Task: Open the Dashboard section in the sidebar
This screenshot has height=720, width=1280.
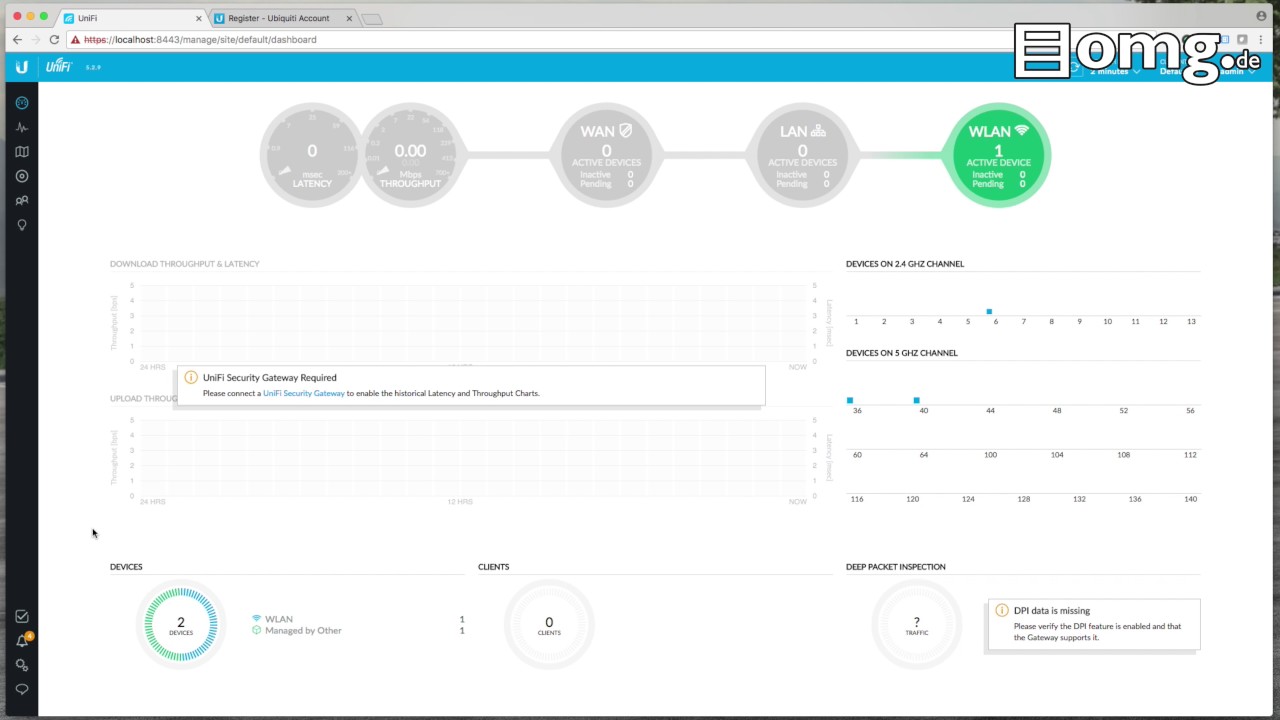Action: [22, 103]
